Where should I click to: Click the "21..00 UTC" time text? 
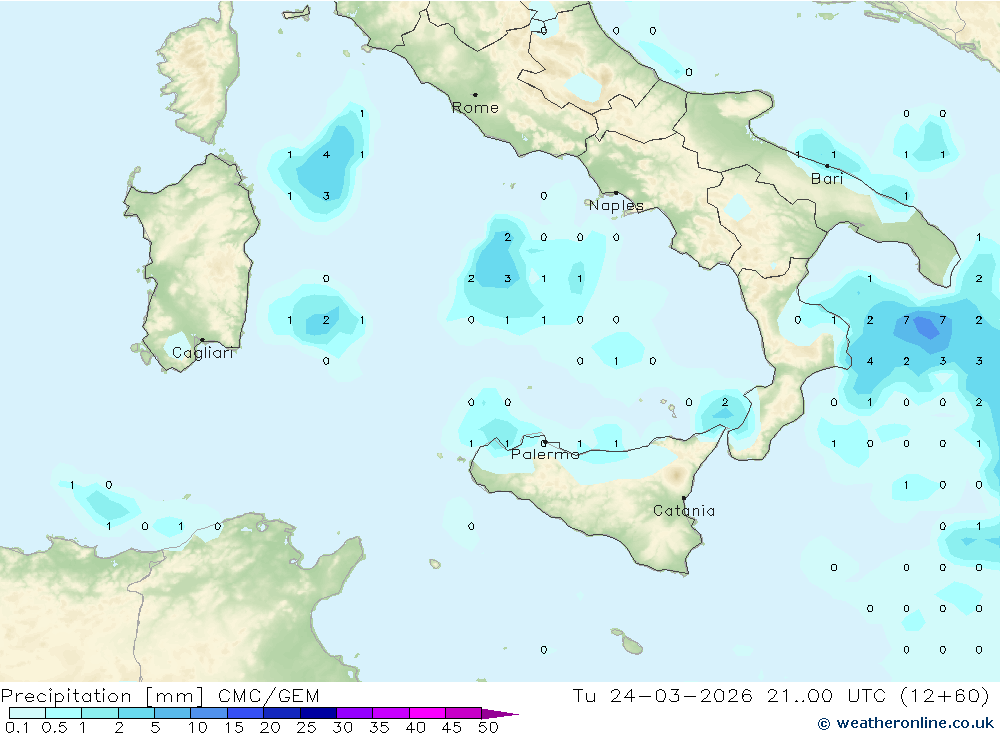pyautogui.click(x=827, y=695)
